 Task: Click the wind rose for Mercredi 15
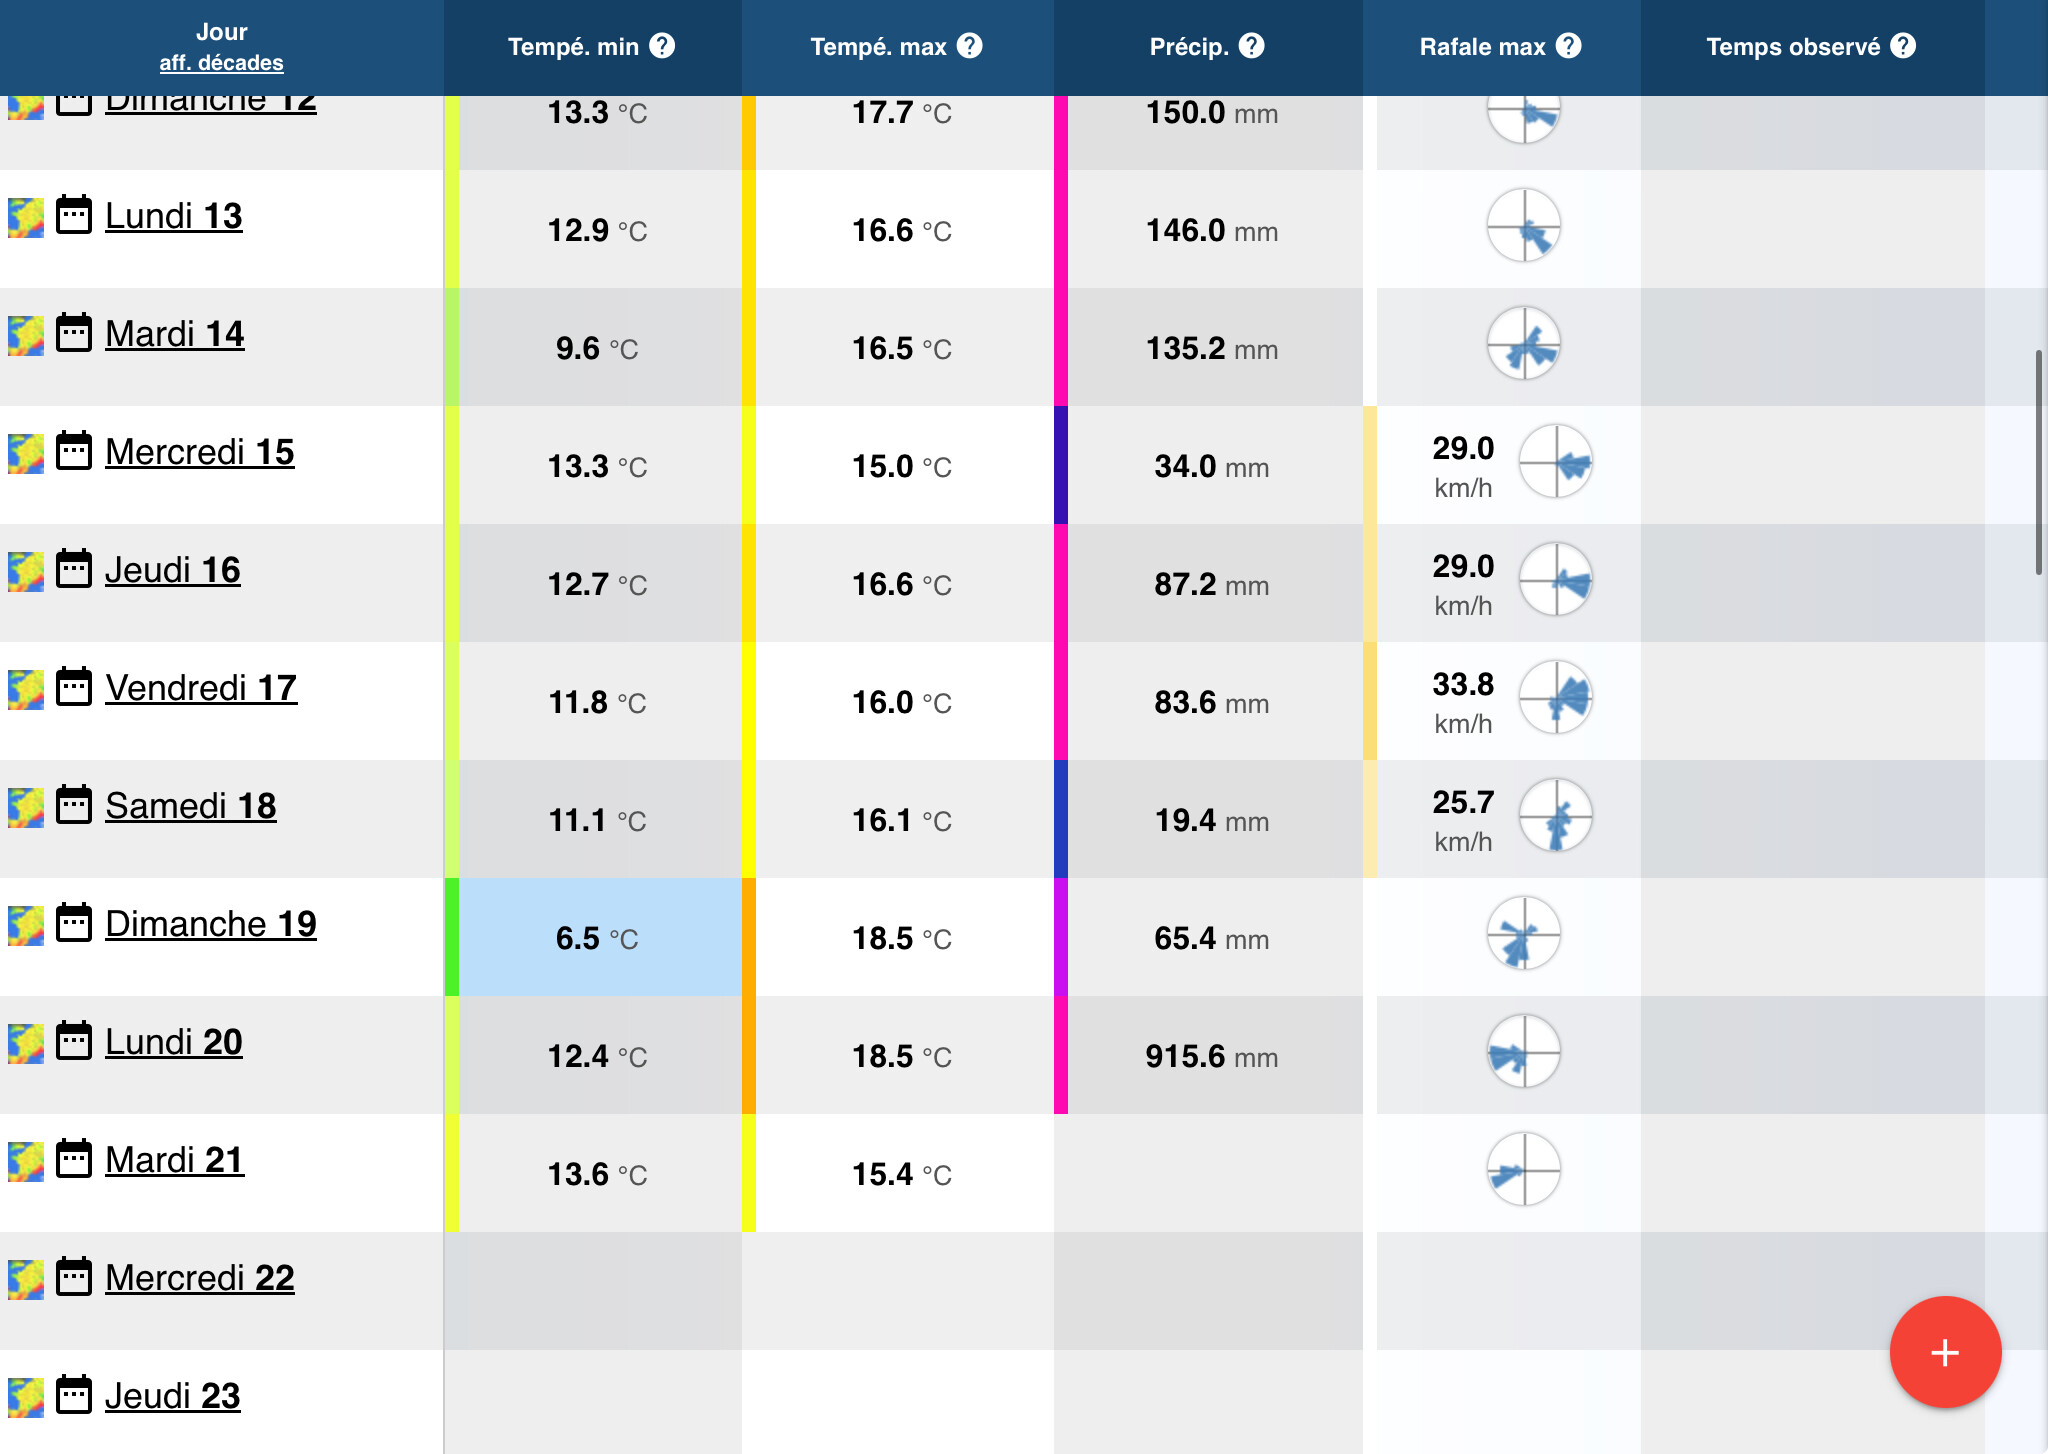[x=1556, y=461]
